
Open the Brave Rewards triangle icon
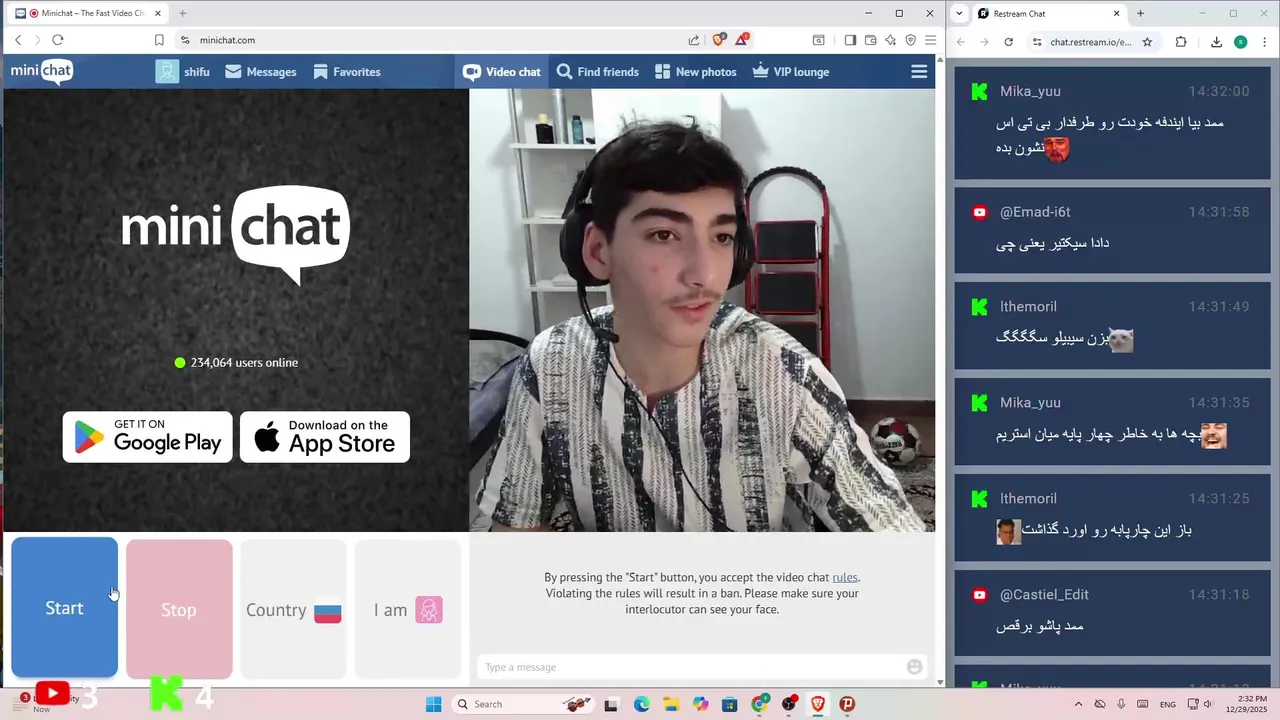point(742,40)
